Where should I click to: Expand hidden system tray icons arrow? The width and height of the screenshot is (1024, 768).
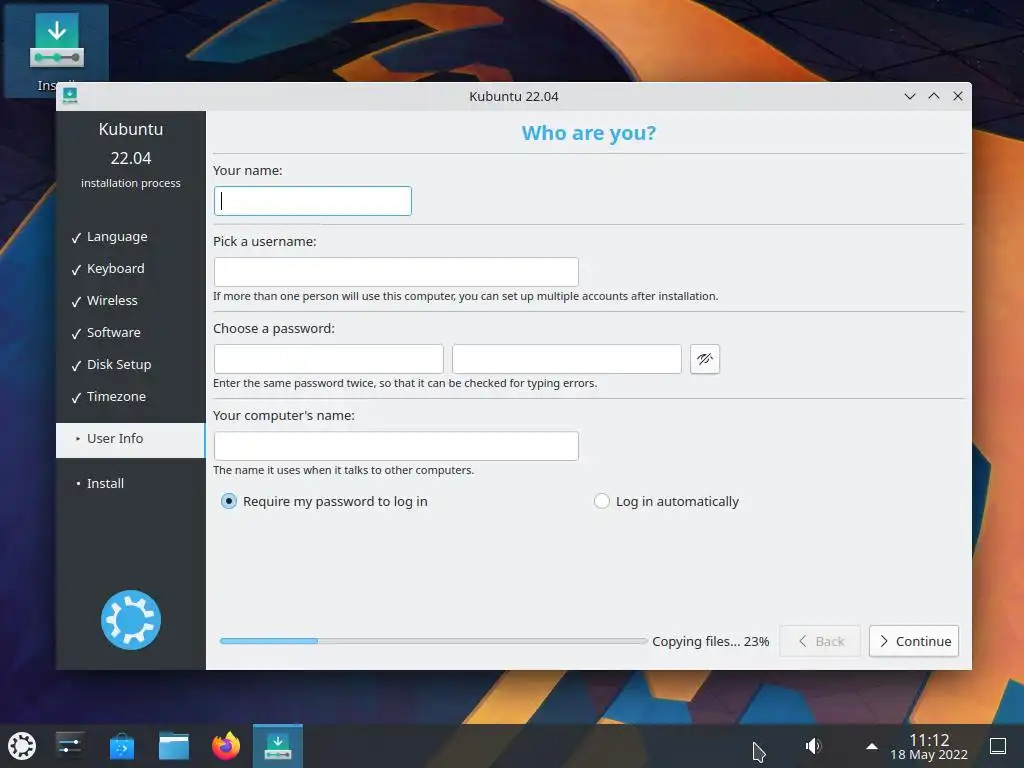(871, 746)
